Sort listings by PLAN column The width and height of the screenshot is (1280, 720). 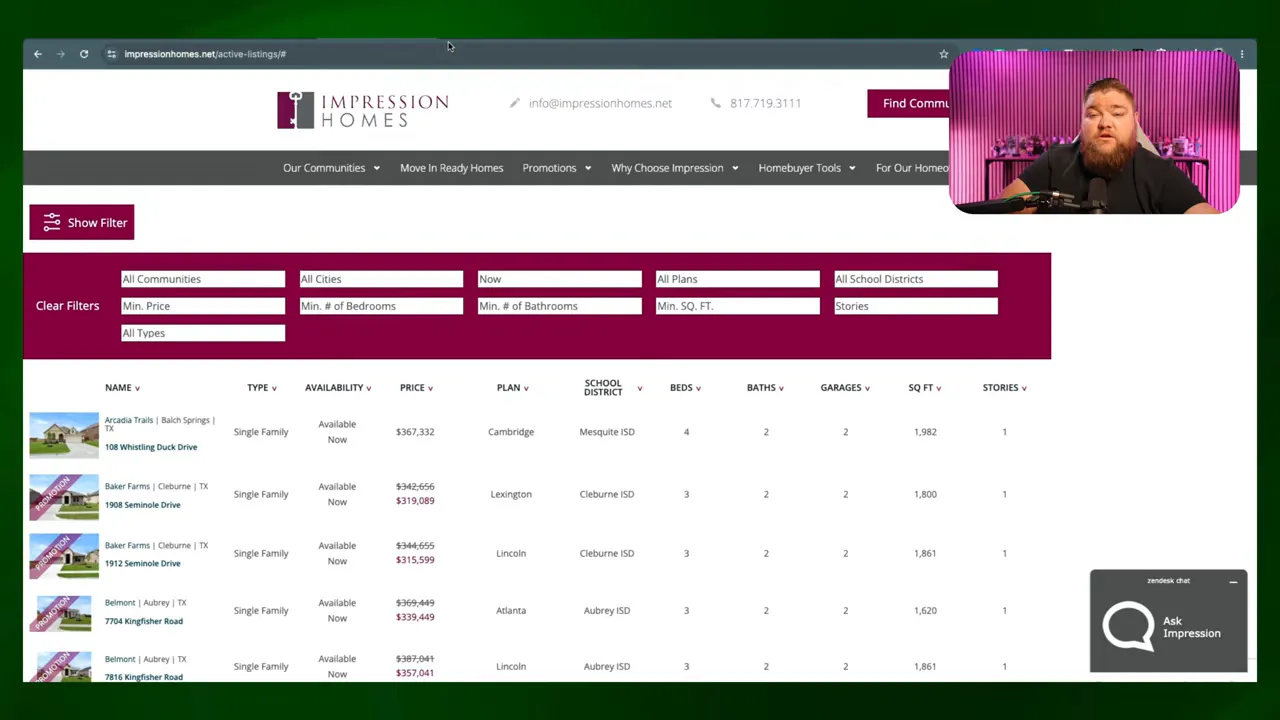[512, 388]
